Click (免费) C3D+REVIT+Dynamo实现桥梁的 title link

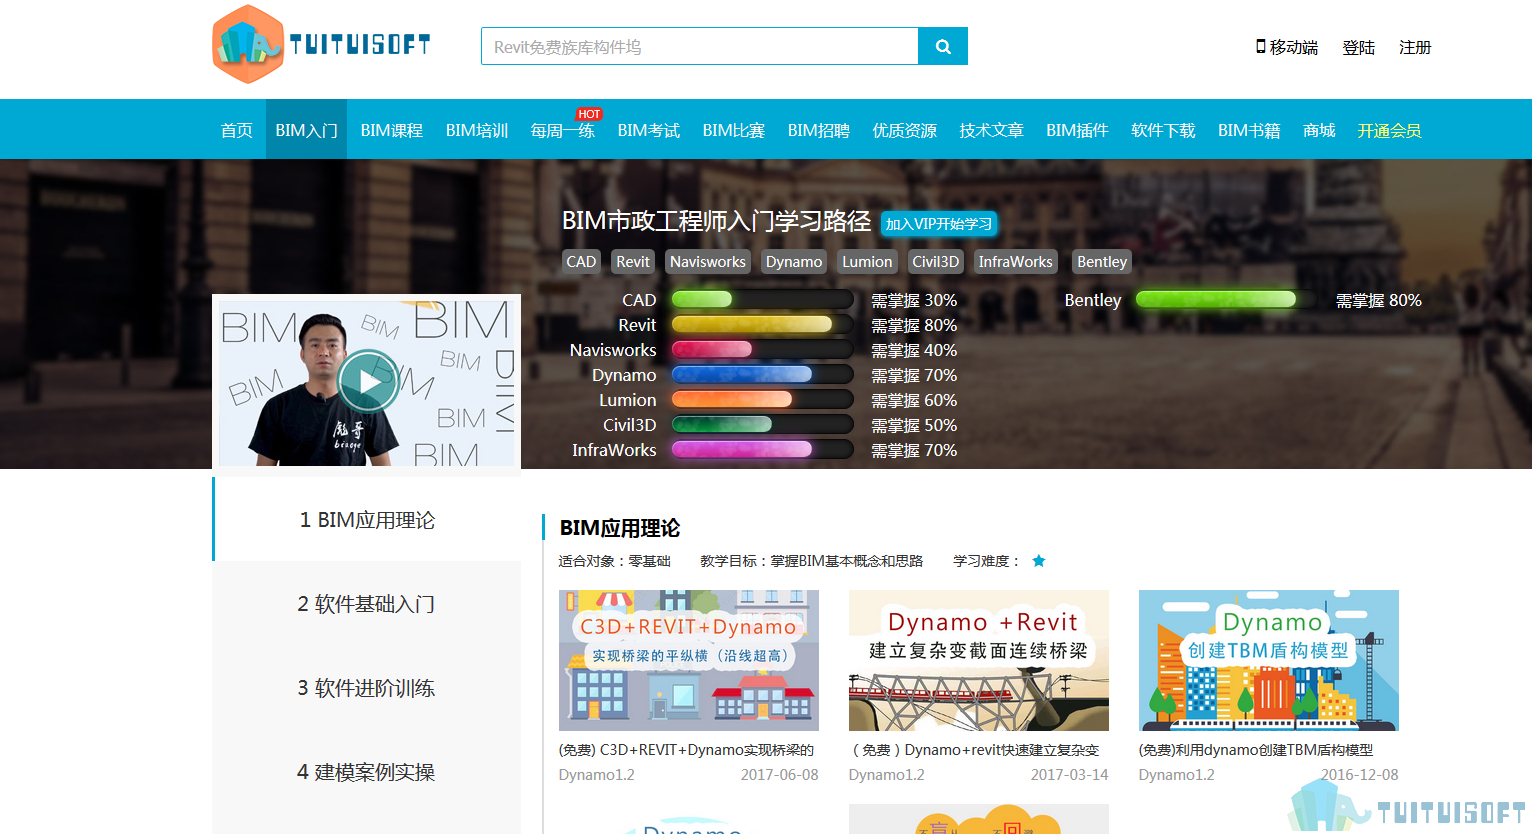[687, 750]
